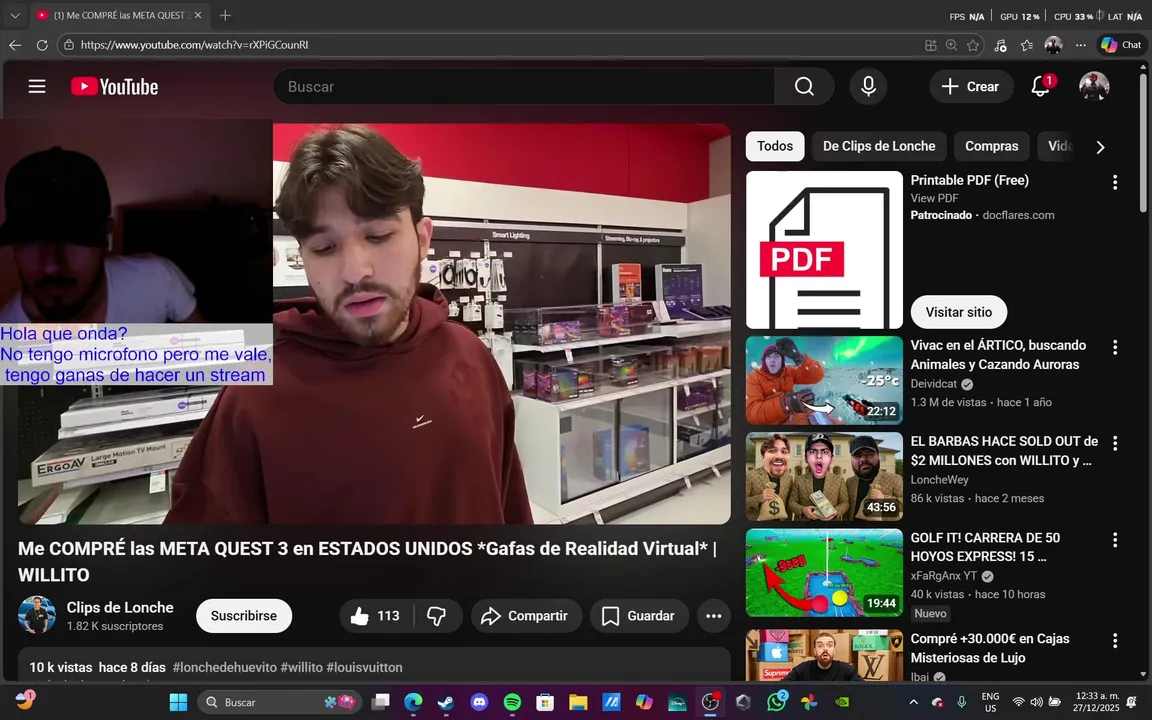Open more actions for the video
1152x720 pixels.
(713, 616)
